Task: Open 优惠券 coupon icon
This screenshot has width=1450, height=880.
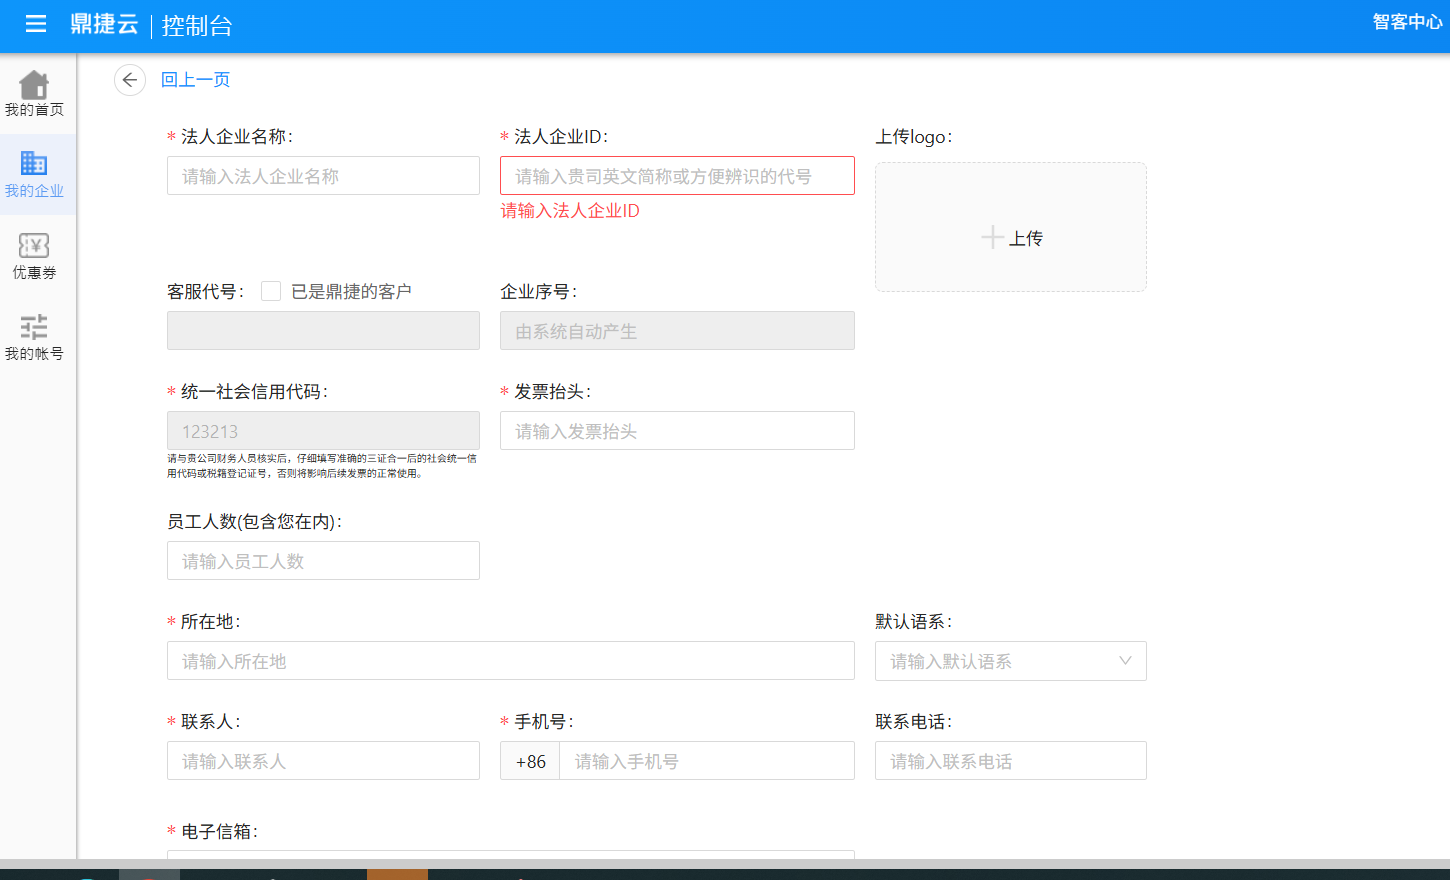Action: (34, 246)
